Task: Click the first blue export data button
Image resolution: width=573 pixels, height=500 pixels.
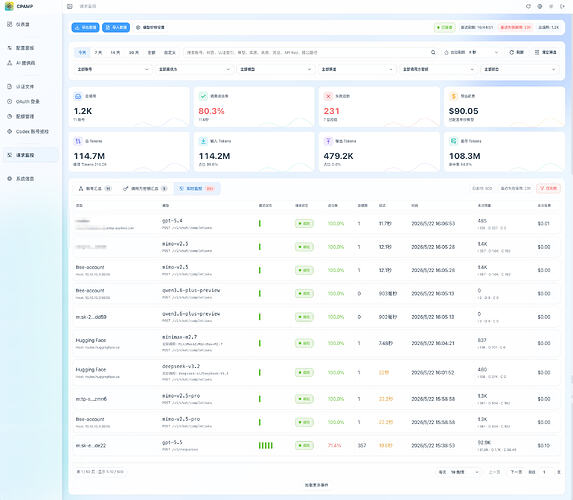Action: pyautogui.click(x=86, y=27)
